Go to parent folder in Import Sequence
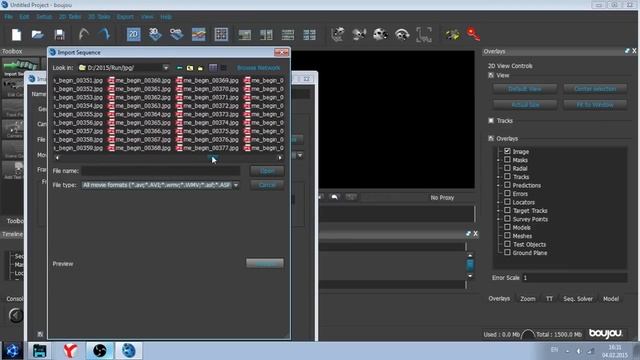The height and width of the screenshot is (360, 640). (190, 68)
